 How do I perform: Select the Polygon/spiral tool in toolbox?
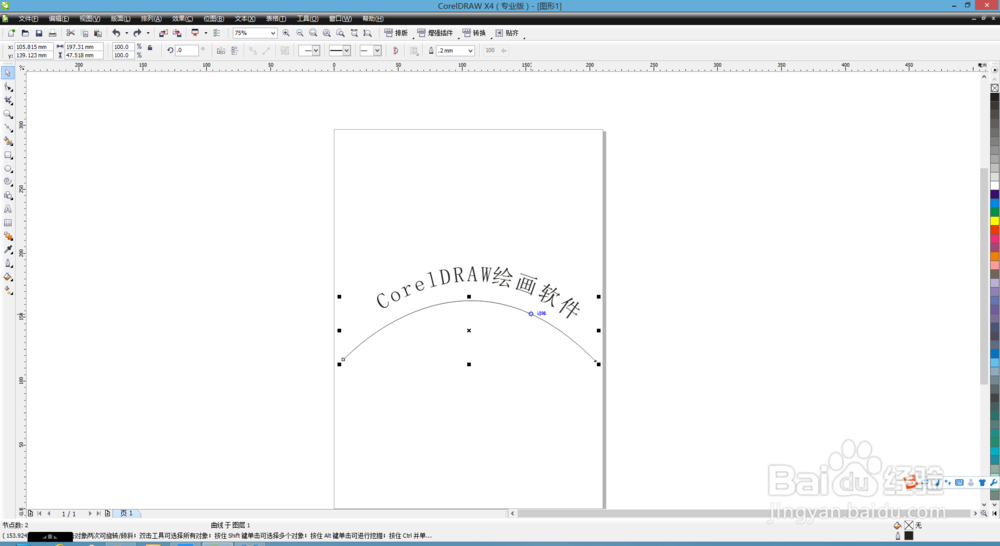tap(8, 182)
